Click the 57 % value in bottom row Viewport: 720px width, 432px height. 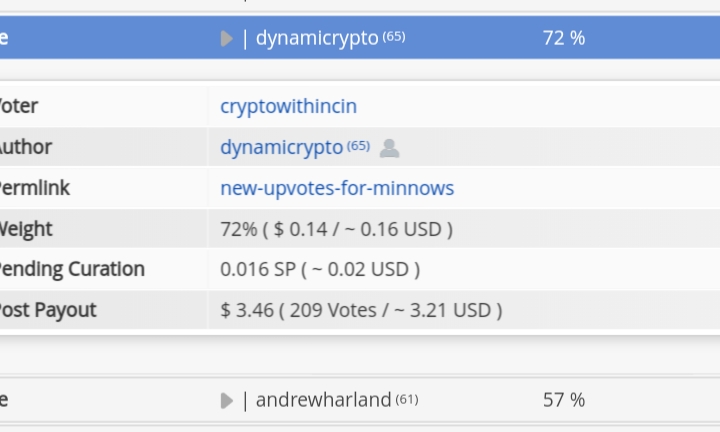[564, 400]
